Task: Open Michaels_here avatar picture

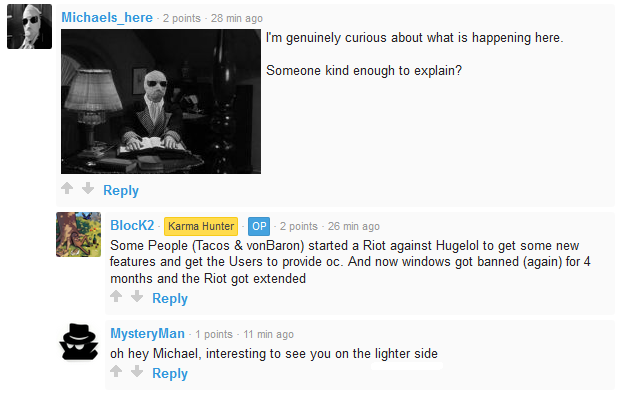Action: (x=30, y=26)
